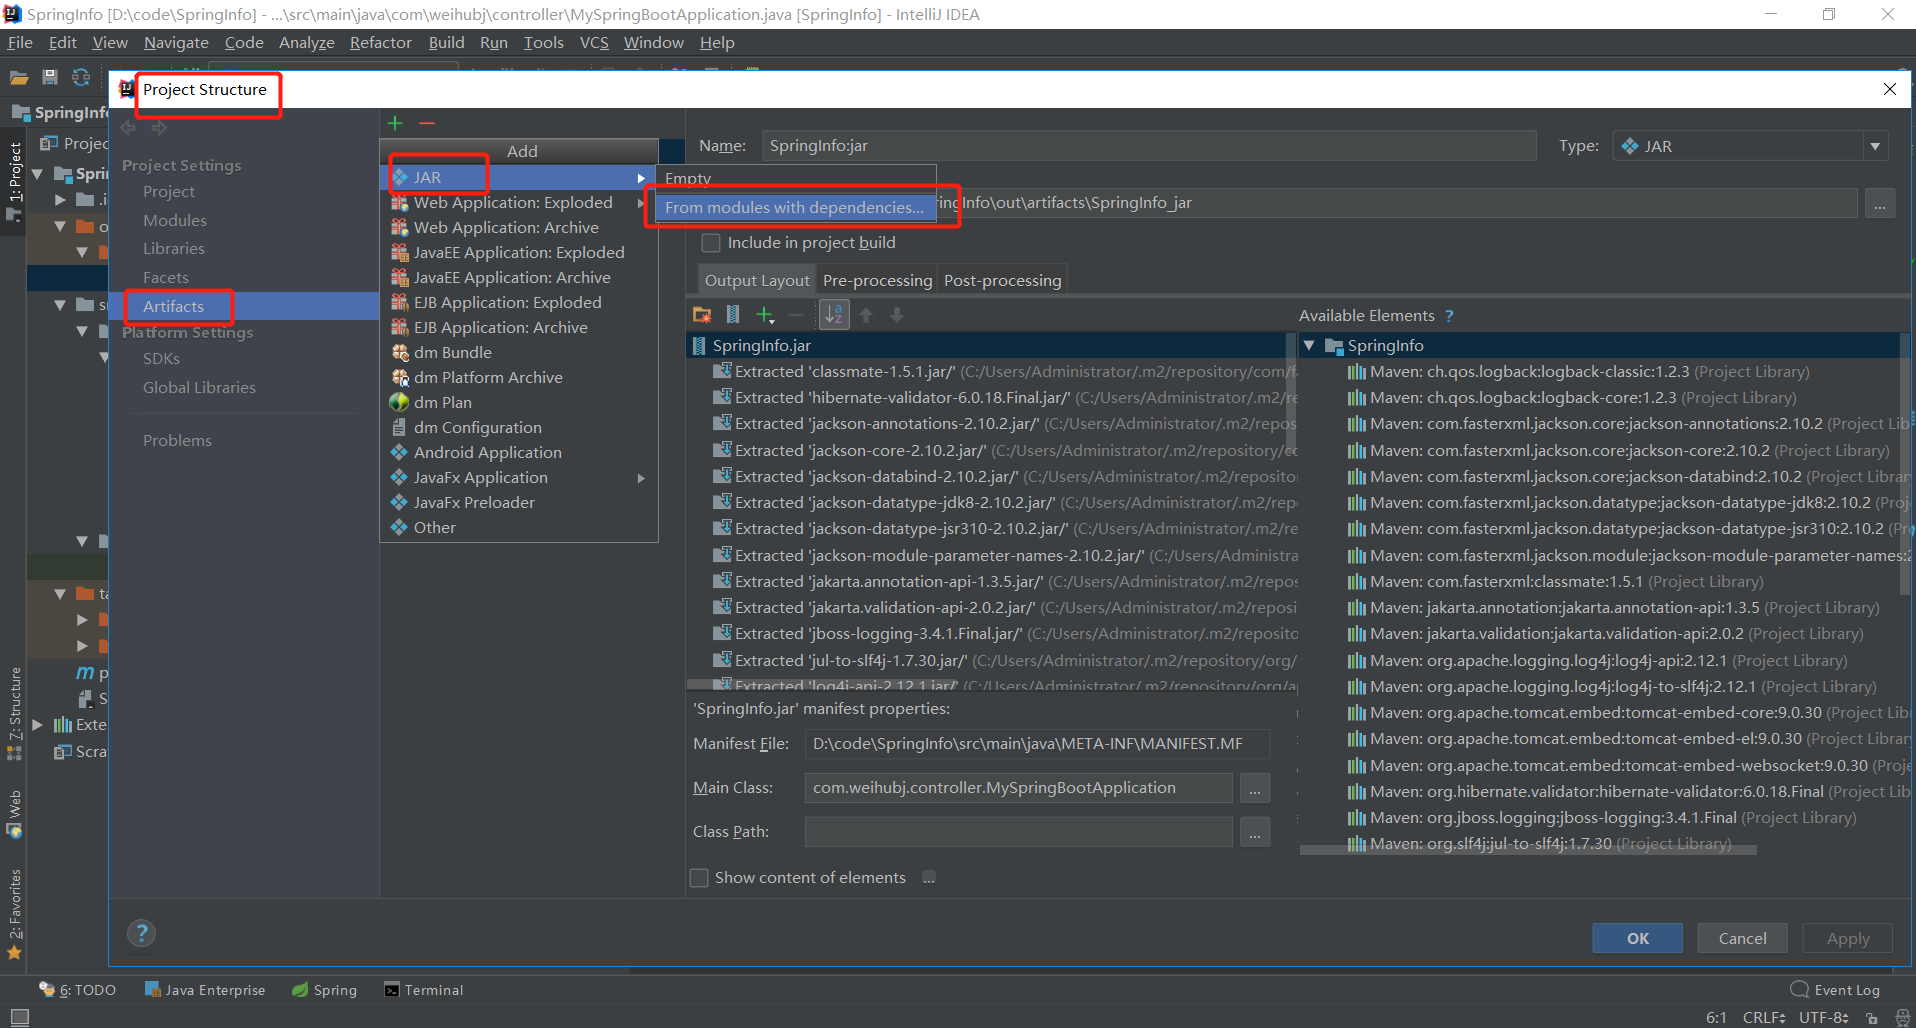
Task: Select Android Application in Add menu
Action: [x=518, y=453]
